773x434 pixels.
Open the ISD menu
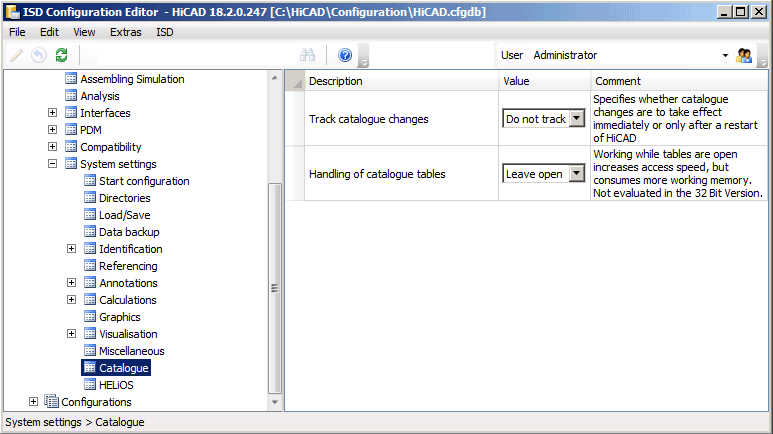(x=165, y=32)
